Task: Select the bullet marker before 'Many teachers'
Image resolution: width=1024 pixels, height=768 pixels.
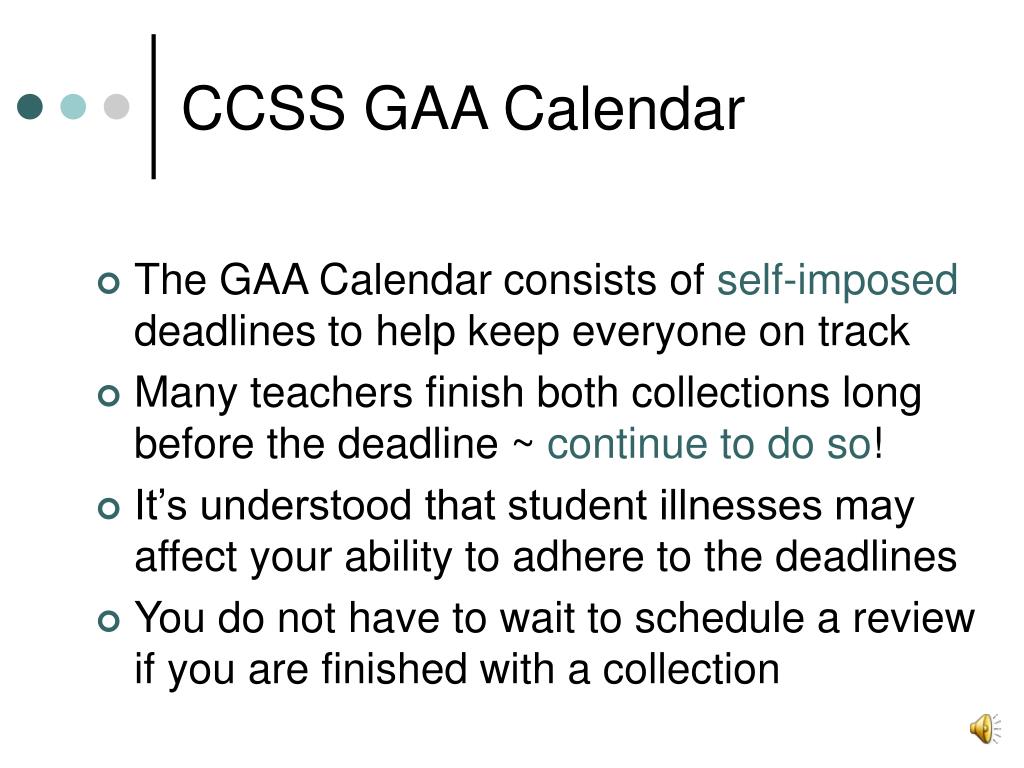Action: [108, 396]
